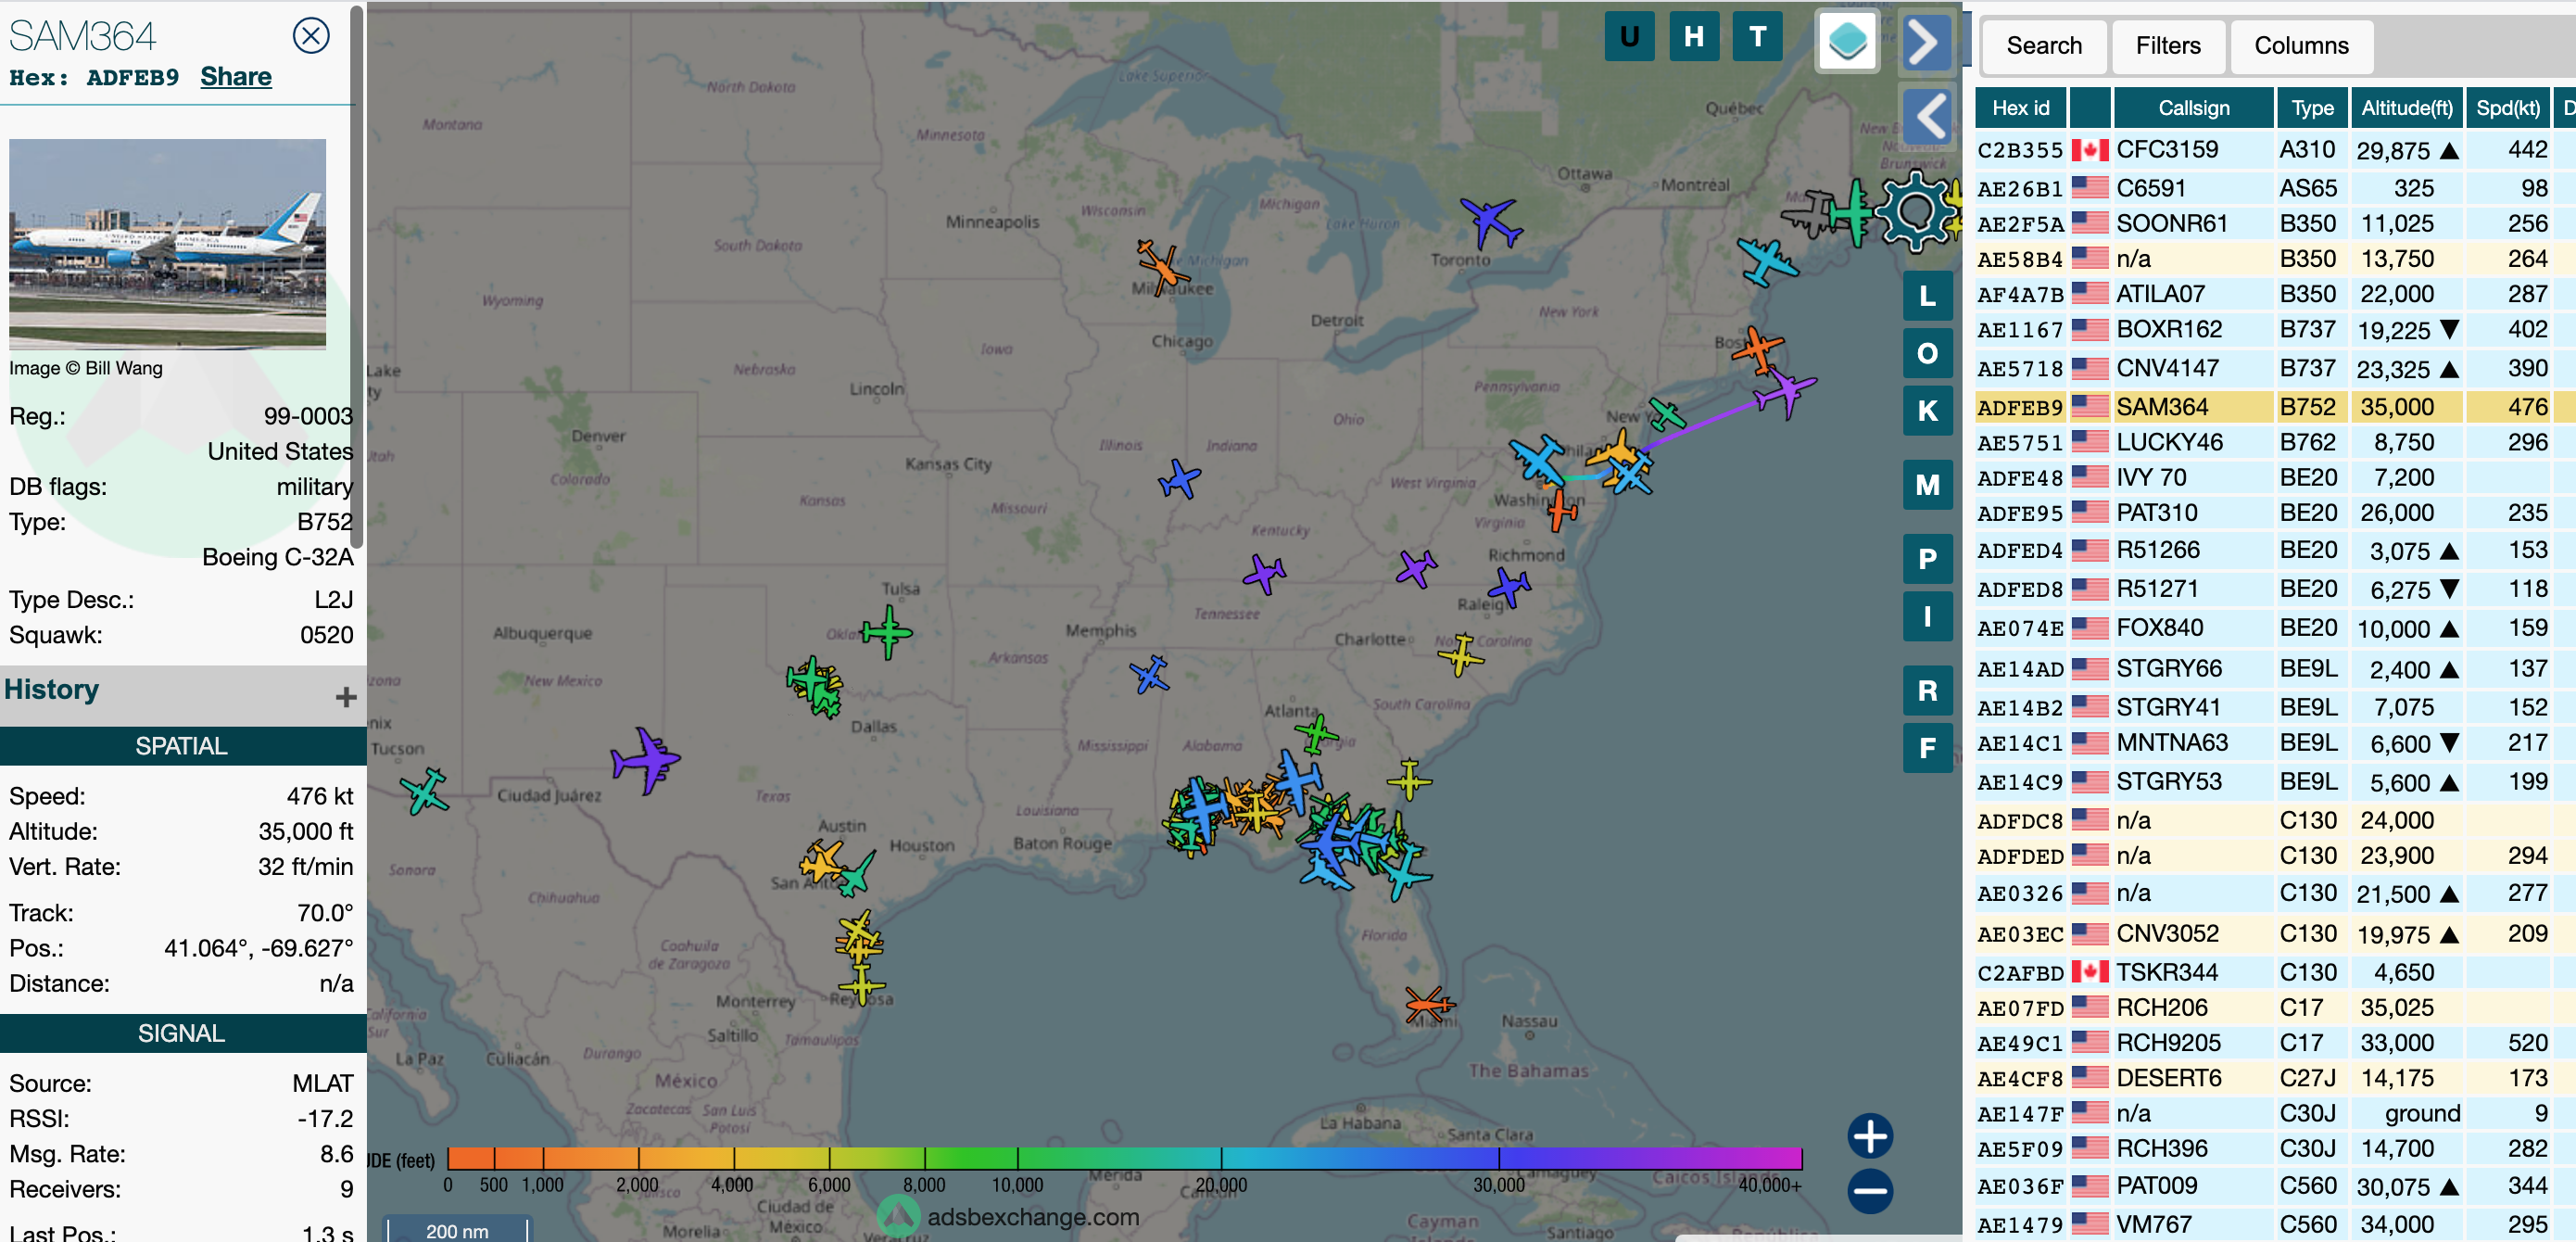Viewport: 2576px width, 1242px height.
Task: Click purple segment of altitude color legend
Action: point(1650,1158)
